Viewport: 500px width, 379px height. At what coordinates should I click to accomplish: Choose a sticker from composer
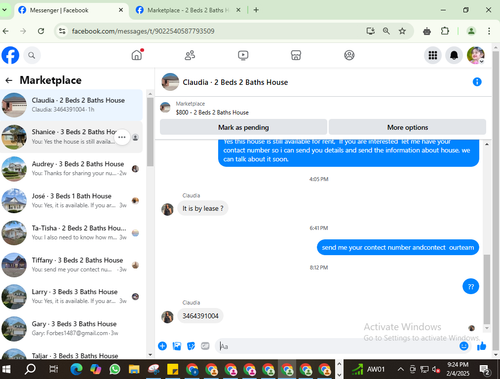tap(191, 346)
